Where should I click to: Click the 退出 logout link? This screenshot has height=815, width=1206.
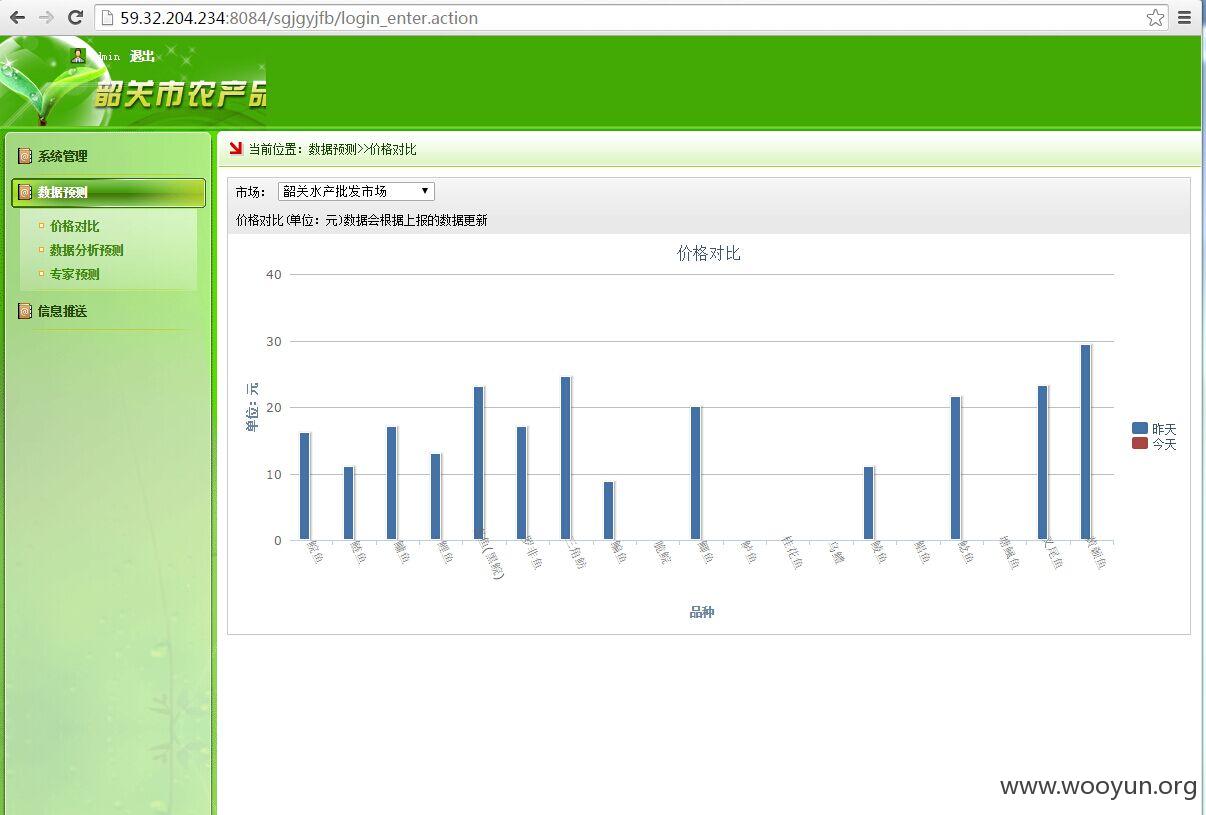click(x=143, y=56)
